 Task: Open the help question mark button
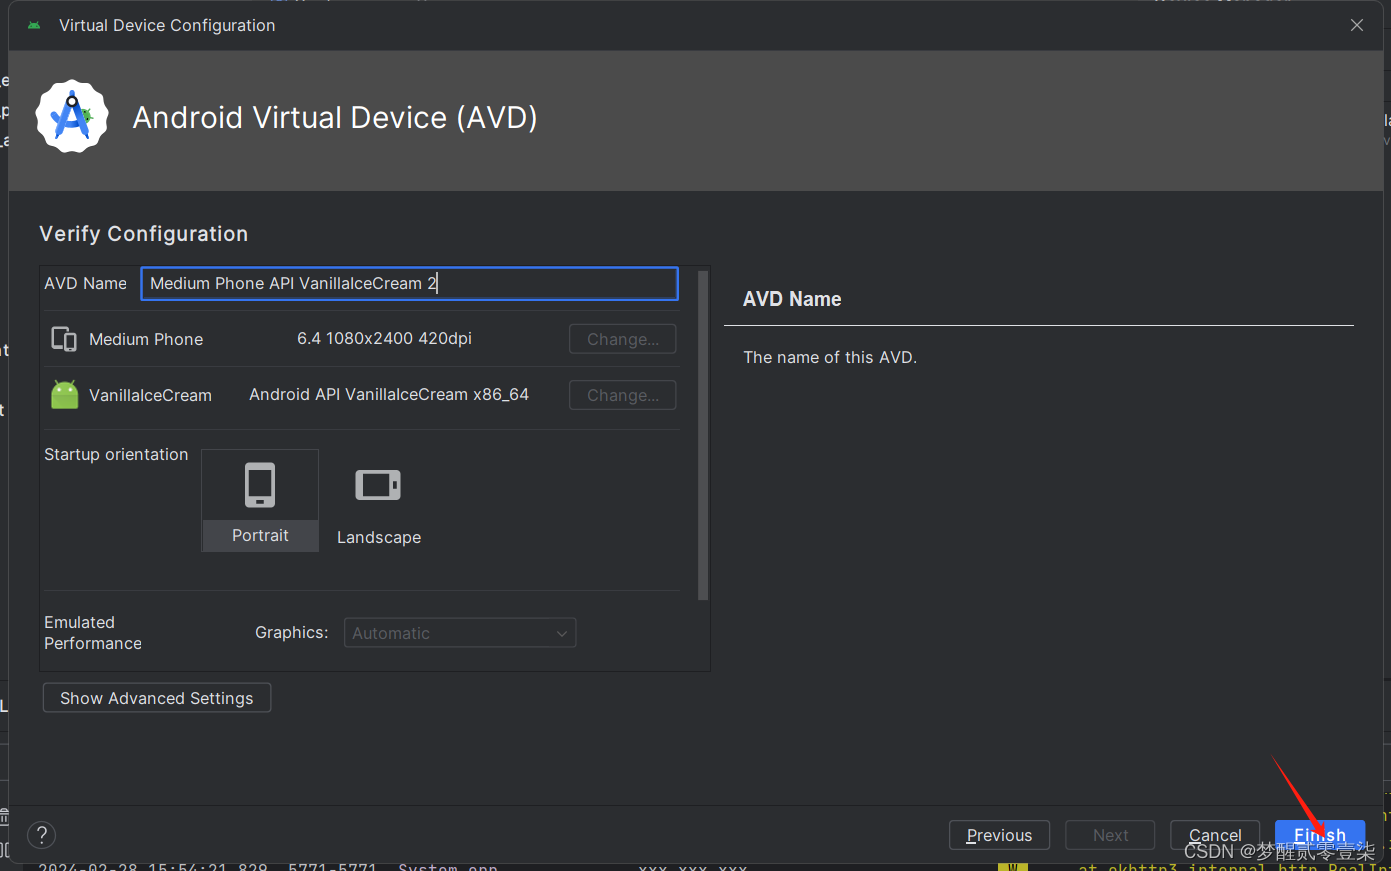[41, 835]
